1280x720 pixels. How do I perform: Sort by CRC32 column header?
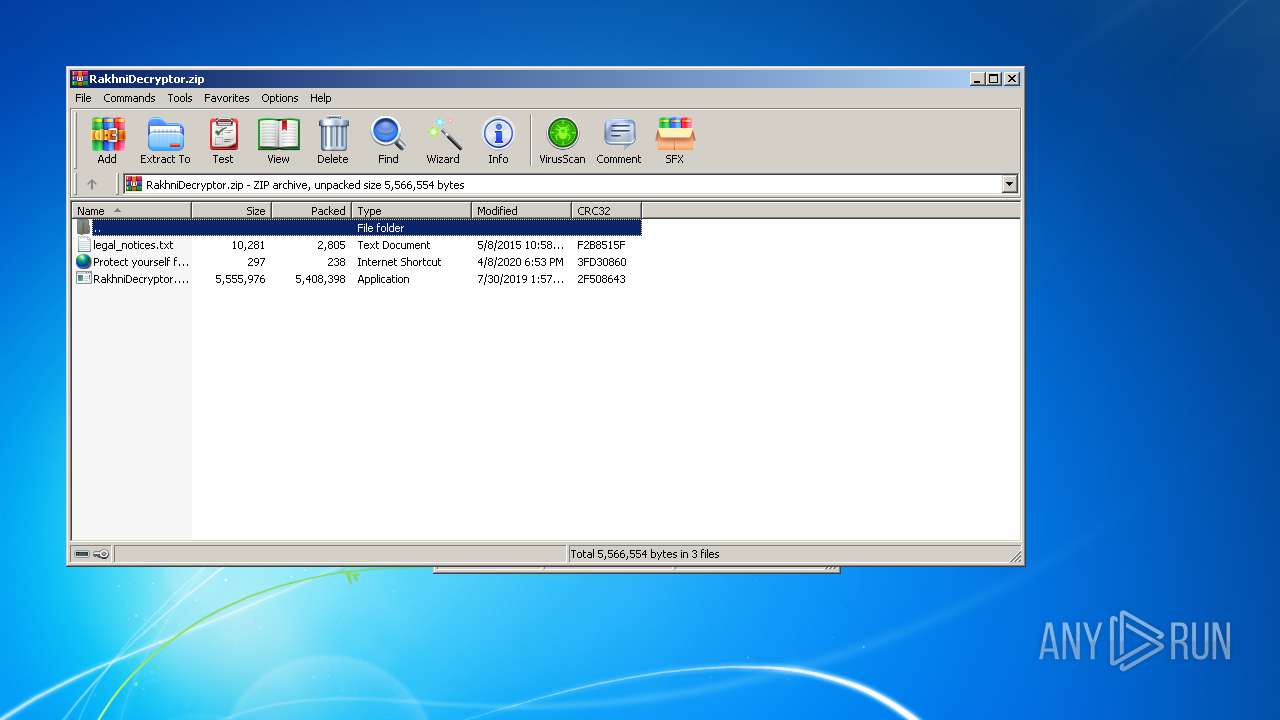607,211
